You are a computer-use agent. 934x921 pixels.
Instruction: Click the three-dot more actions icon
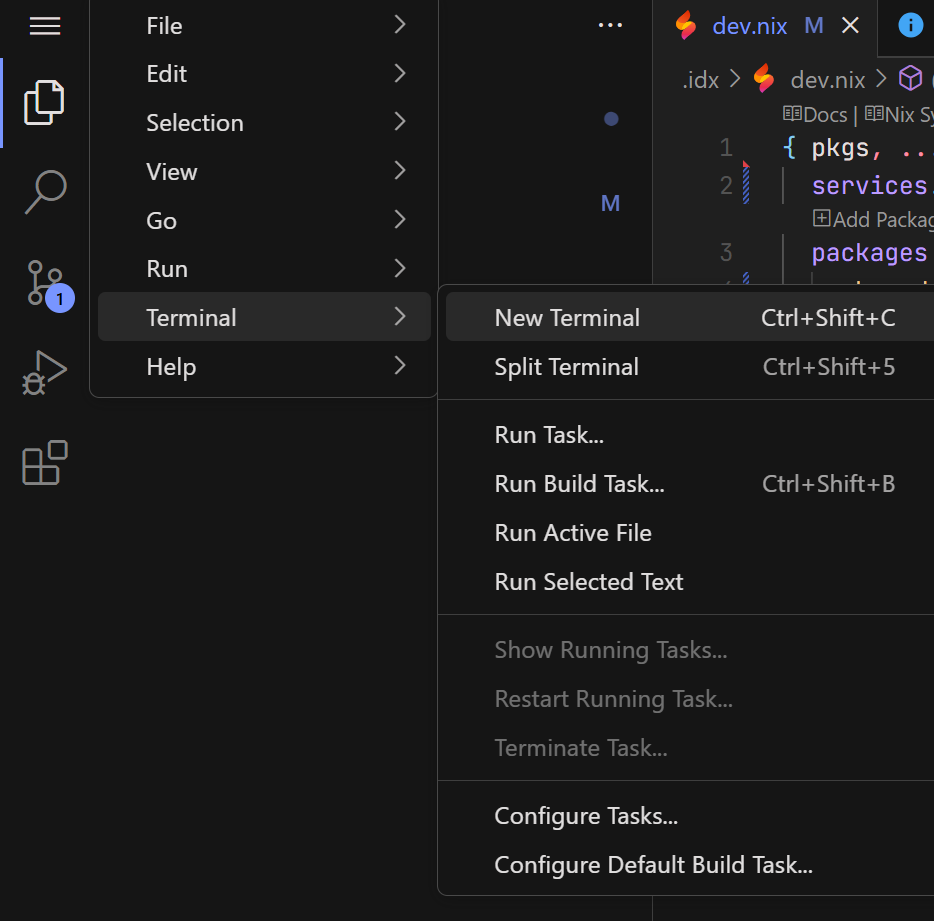coord(610,25)
